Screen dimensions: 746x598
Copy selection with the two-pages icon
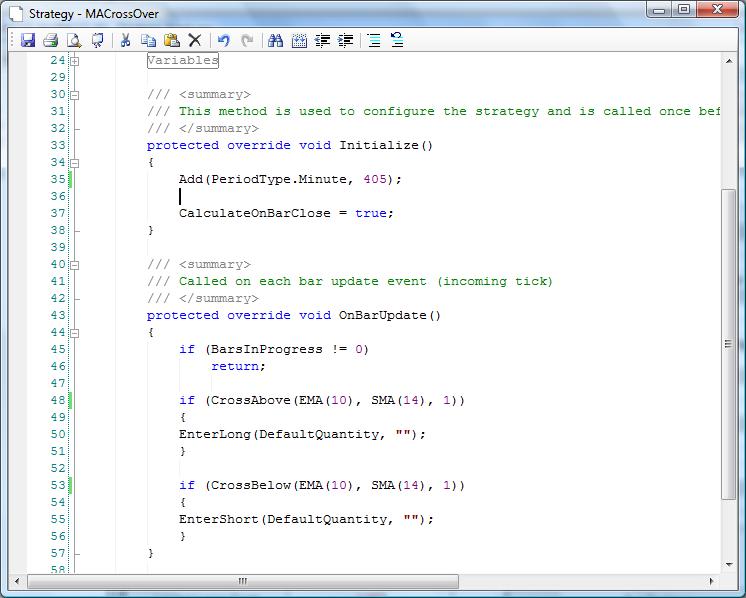click(x=148, y=40)
